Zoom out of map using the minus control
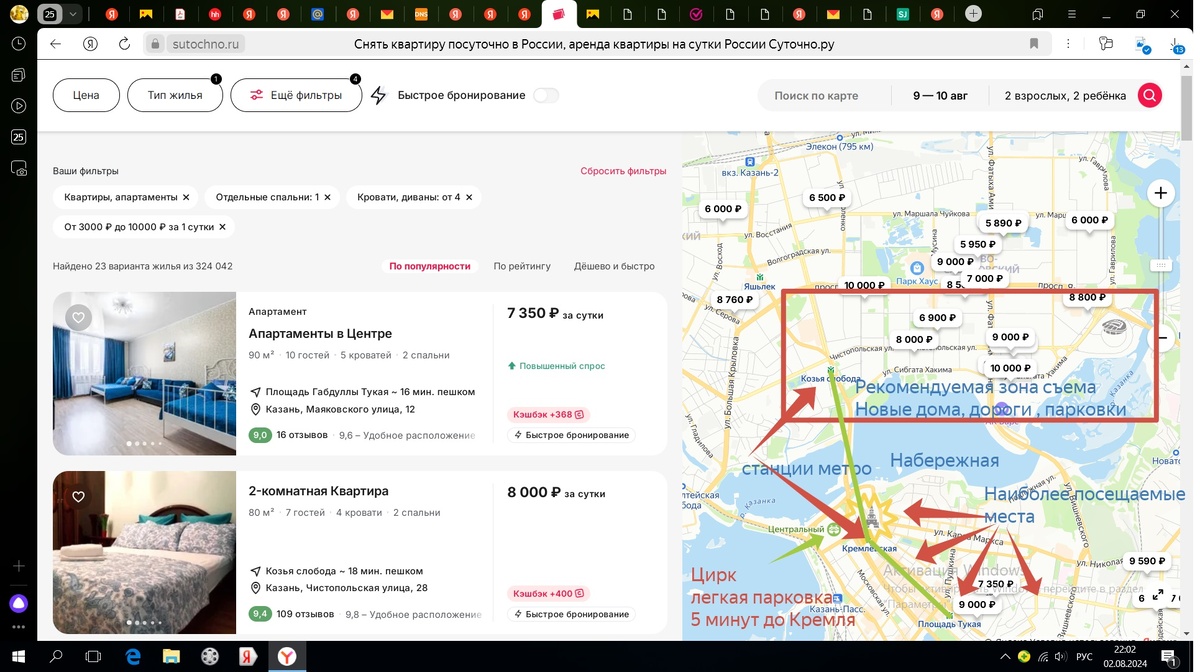 (1161, 338)
